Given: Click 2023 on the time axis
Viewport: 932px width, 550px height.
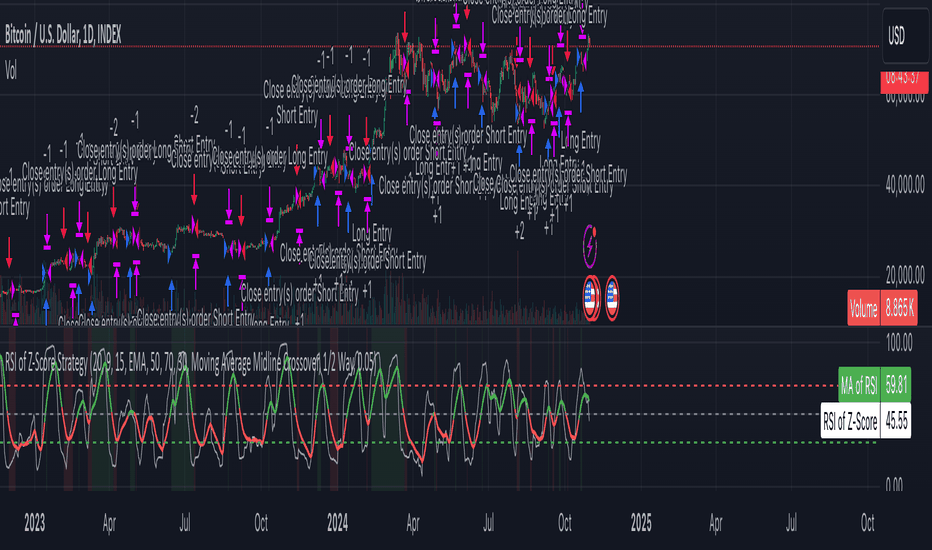Looking at the screenshot, I should coord(34,523).
